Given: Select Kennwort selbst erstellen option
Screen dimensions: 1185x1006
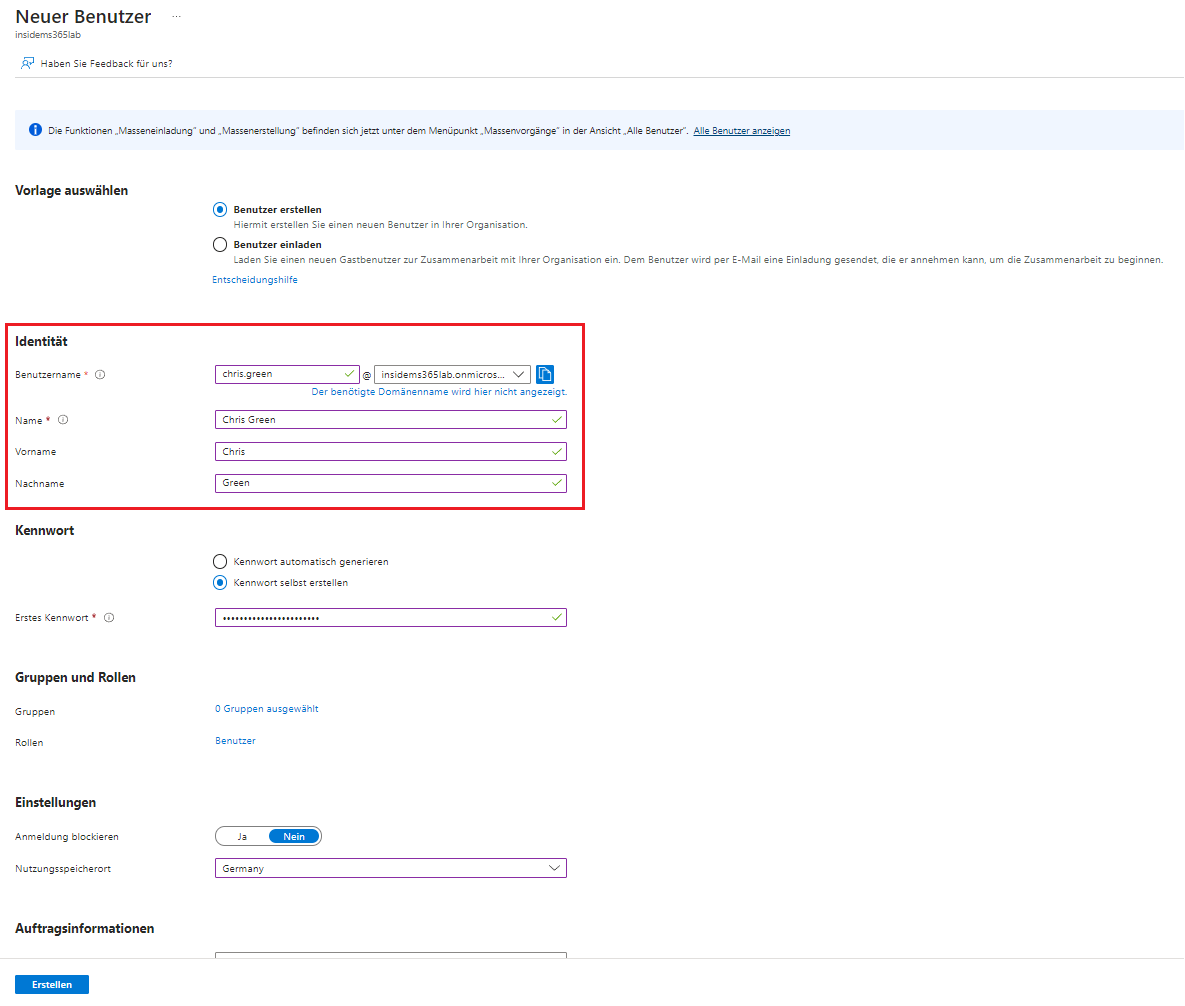Looking at the screenshot, I should click(x=220, y=583).
